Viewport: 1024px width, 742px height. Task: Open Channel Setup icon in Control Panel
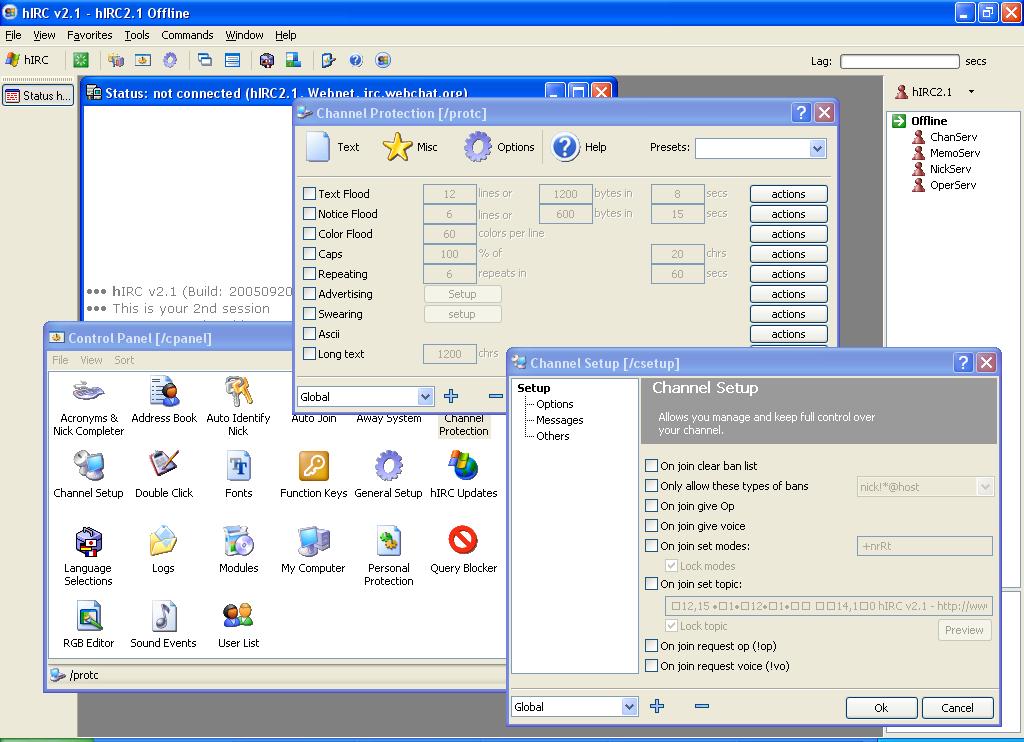[x=88, y=466]
